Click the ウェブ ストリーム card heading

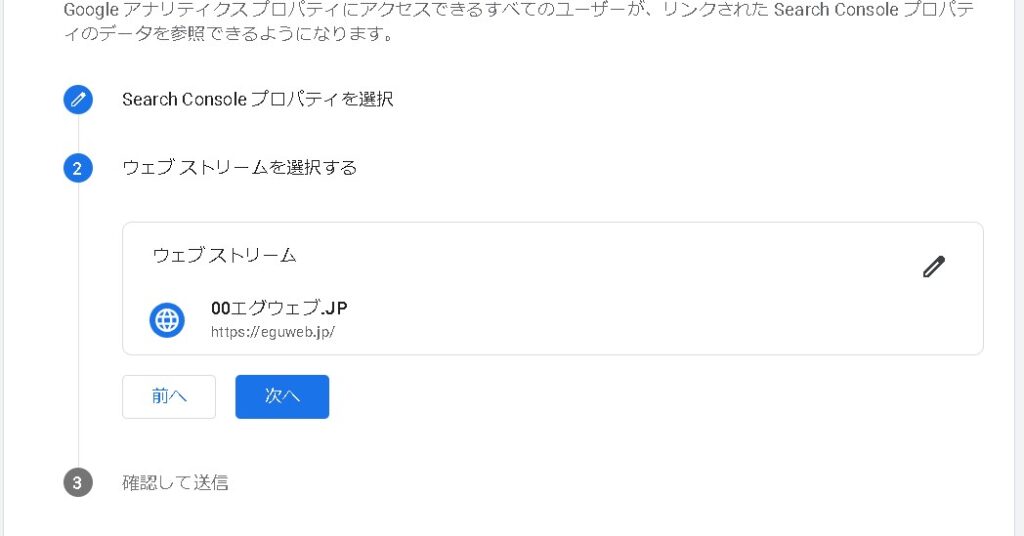point(225,255)
